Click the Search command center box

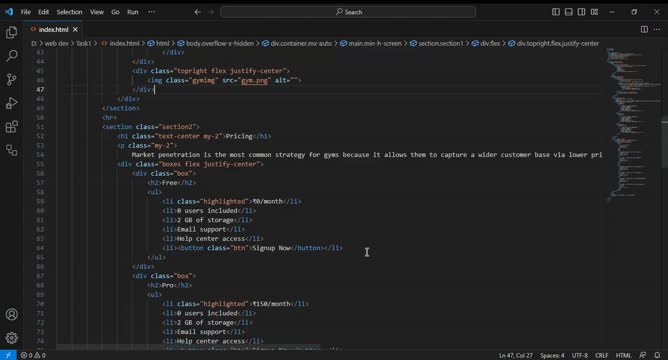point(348,12)
